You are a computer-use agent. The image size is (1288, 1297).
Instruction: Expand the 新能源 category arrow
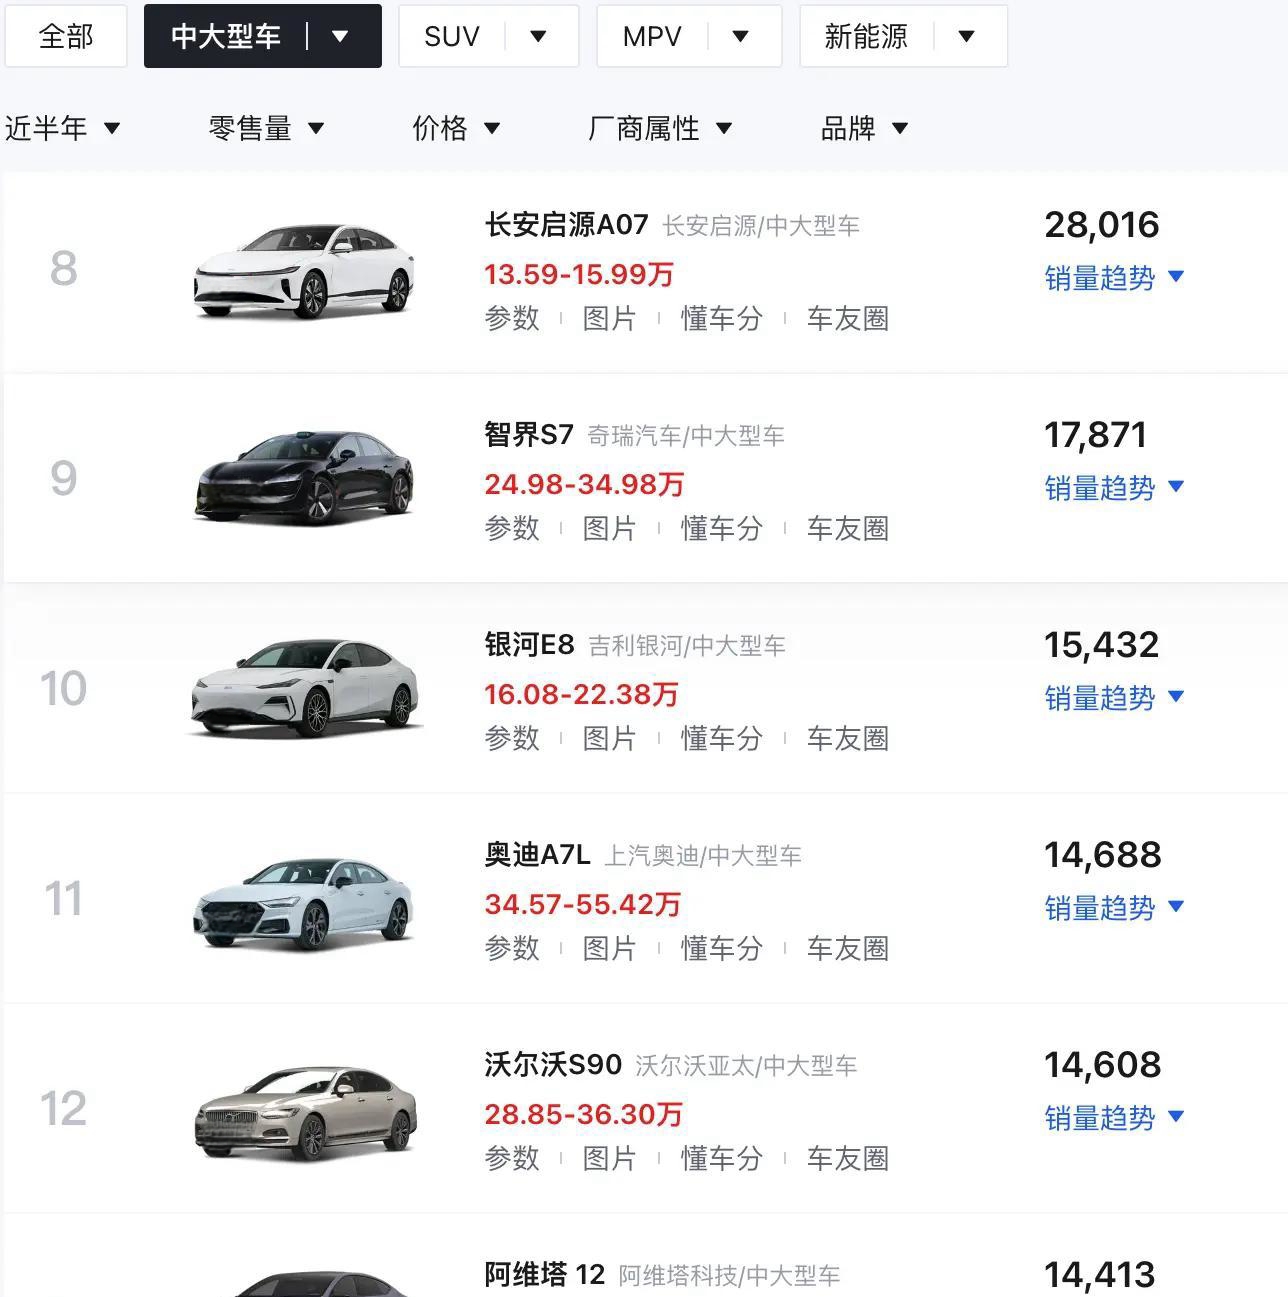click(x=966, y=37)
